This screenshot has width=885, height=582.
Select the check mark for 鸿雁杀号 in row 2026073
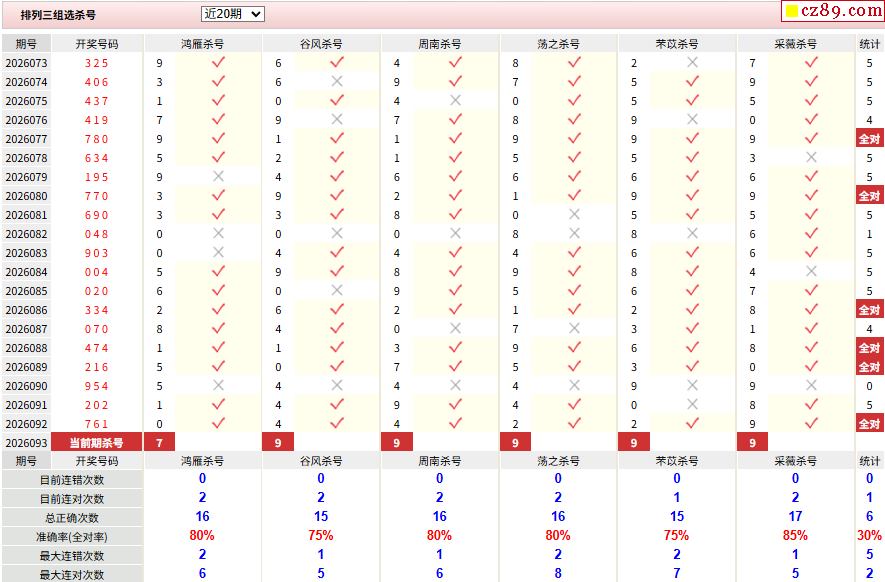tap(218, 62)
